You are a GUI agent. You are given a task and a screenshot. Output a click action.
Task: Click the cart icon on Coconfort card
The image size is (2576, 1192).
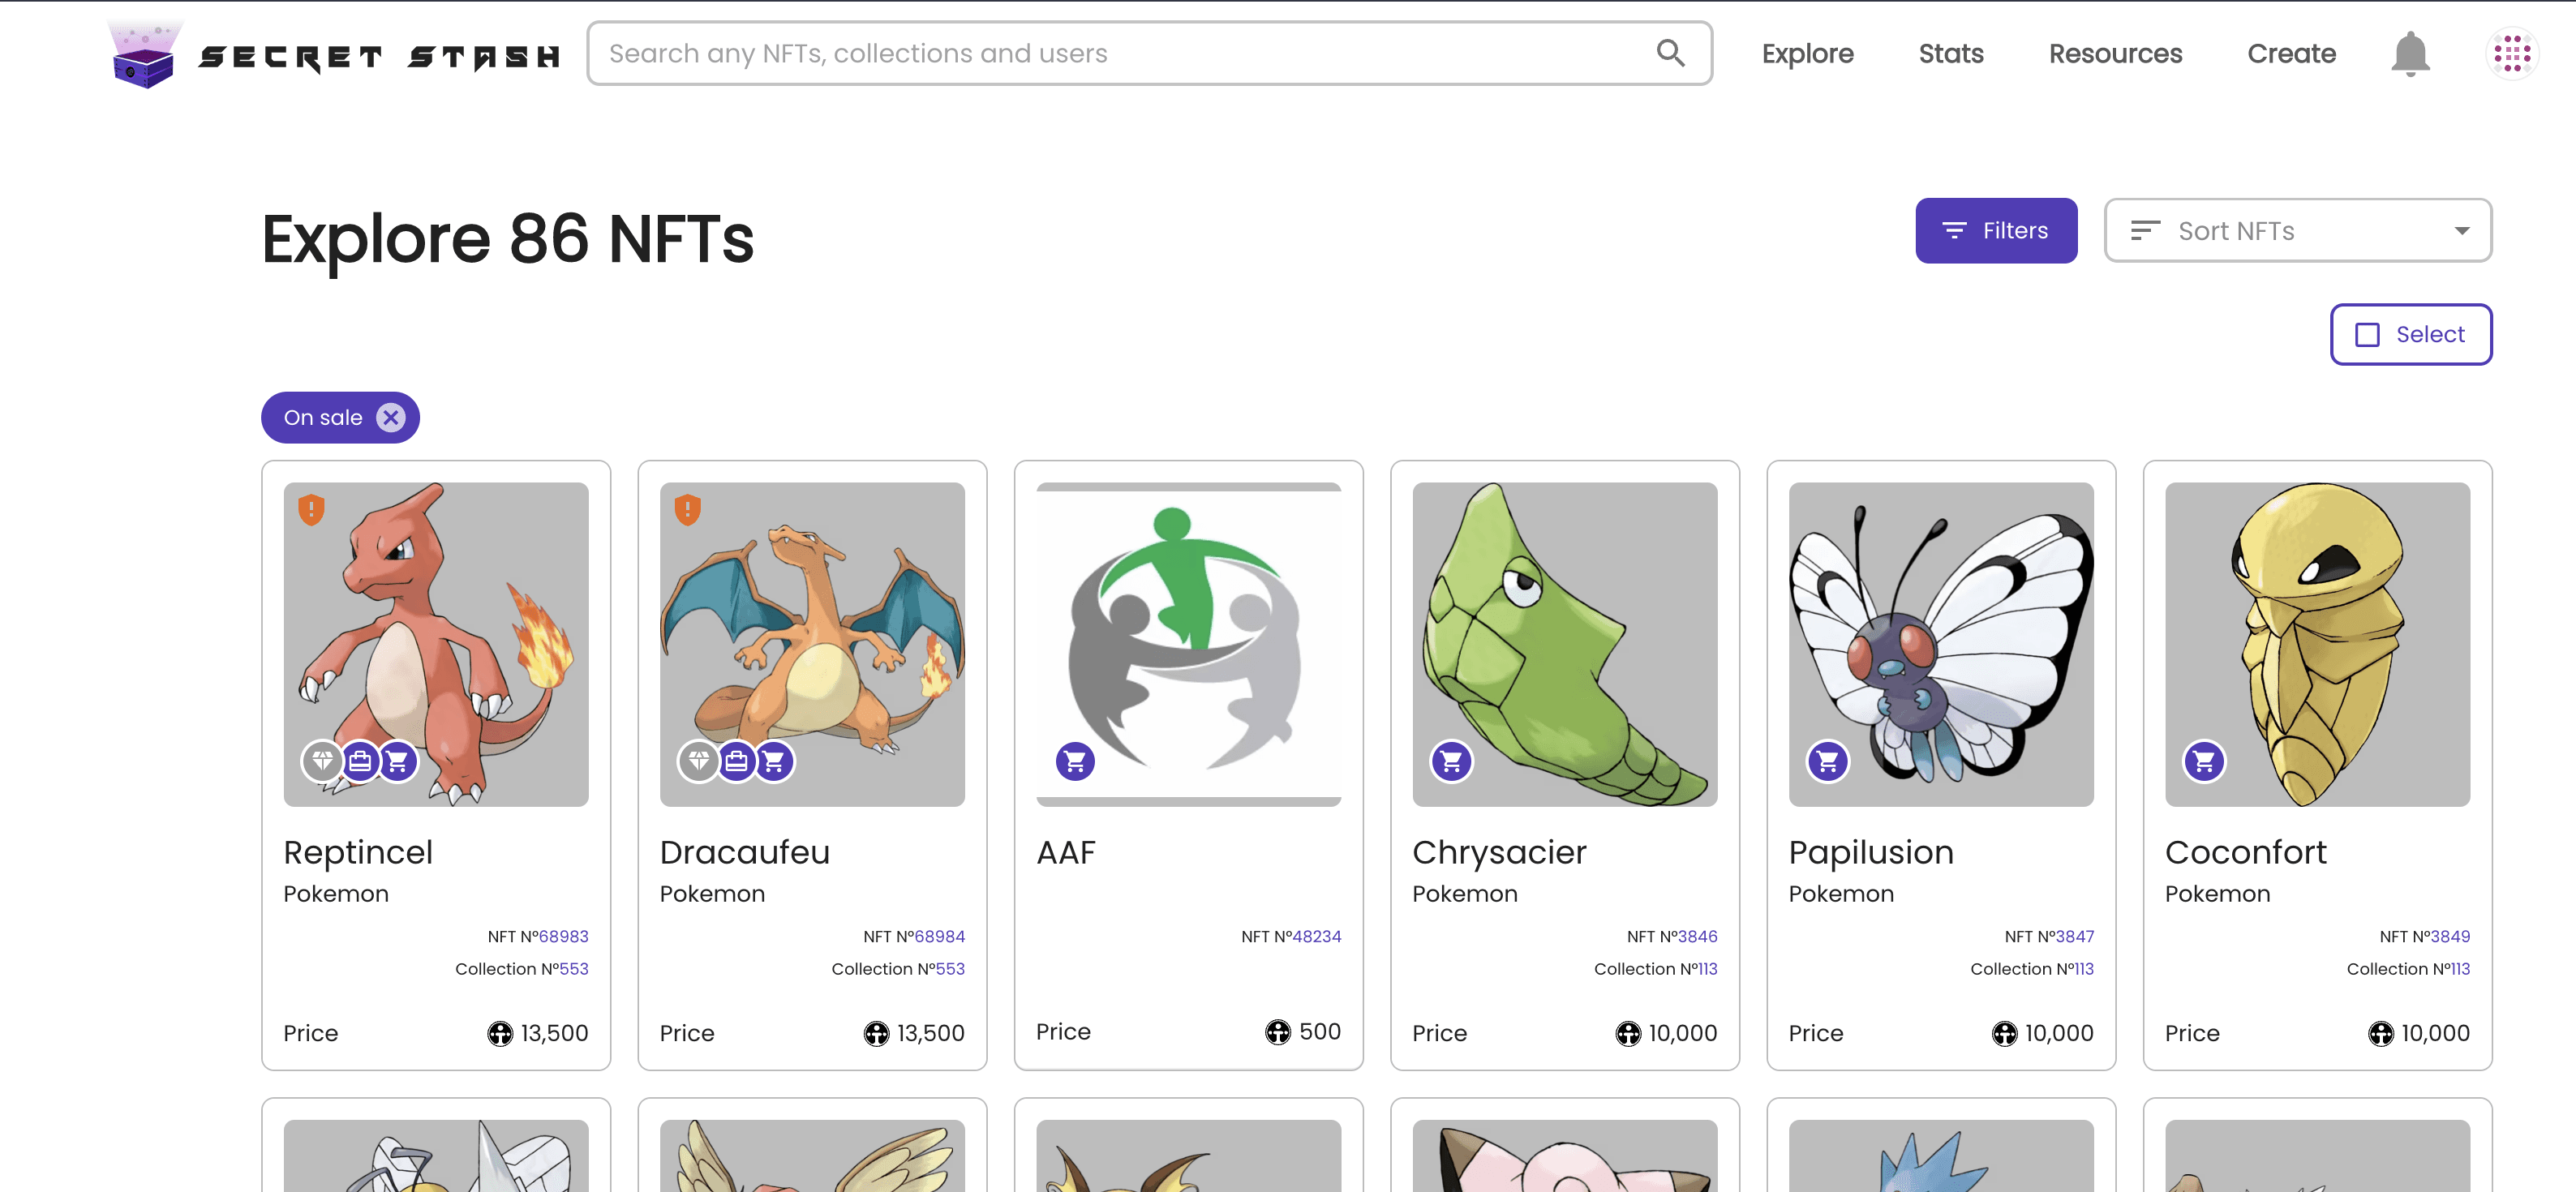(x=2203, y=762)
